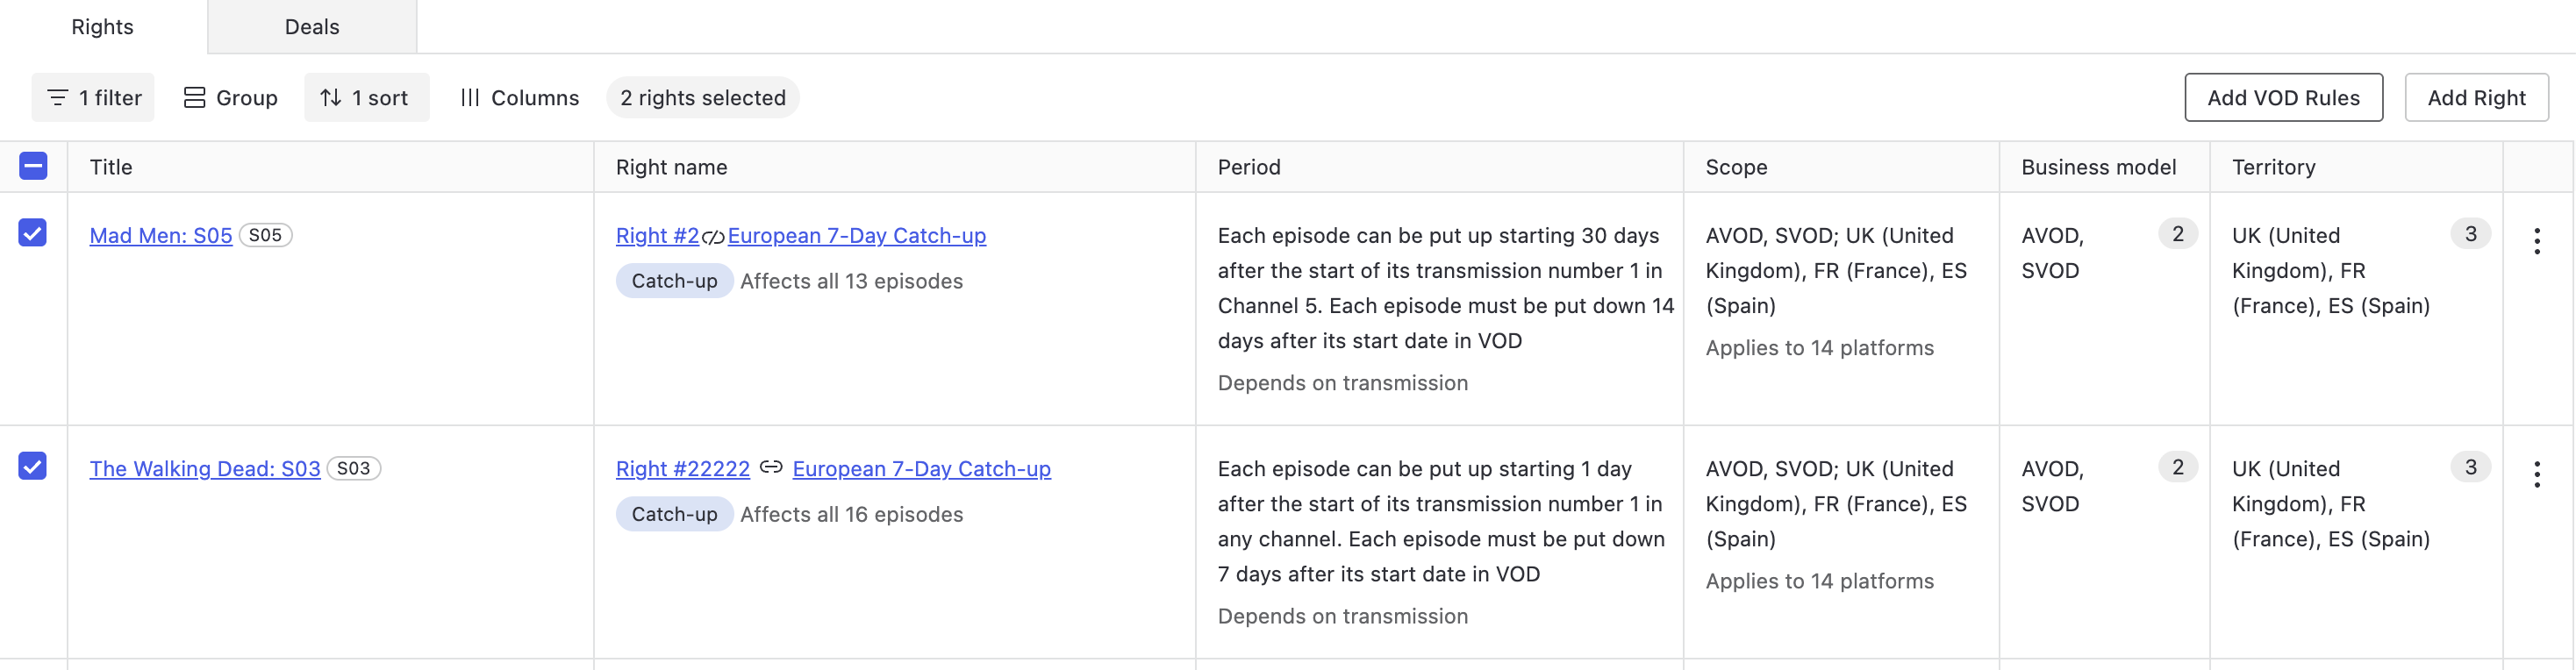2576x670 pixels.
Task: Click the Add Right button
Action: (2476, 97)
